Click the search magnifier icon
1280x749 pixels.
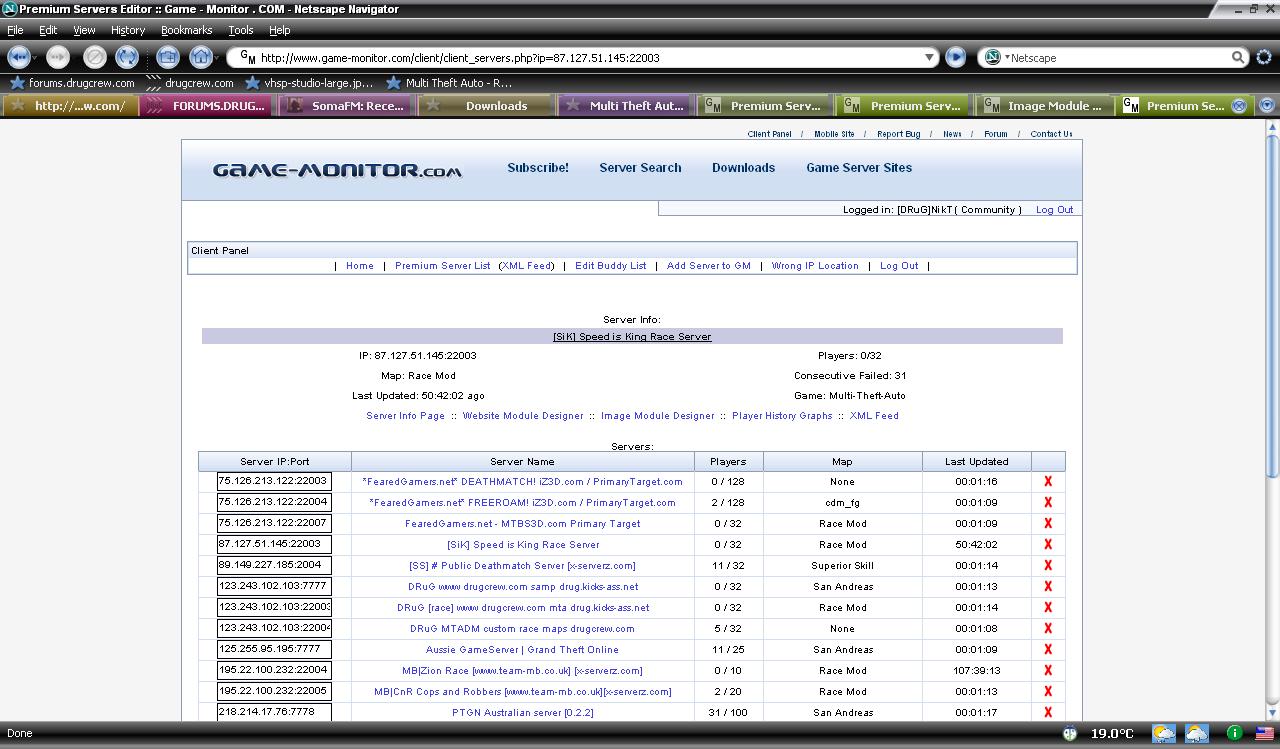[x=1238, y=58]
